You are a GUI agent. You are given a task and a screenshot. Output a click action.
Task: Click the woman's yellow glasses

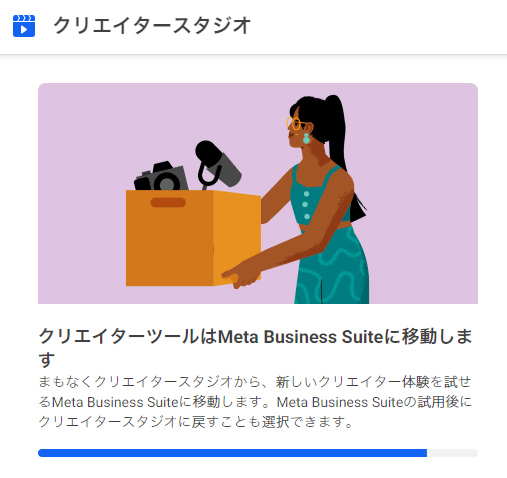pos(295,123)
